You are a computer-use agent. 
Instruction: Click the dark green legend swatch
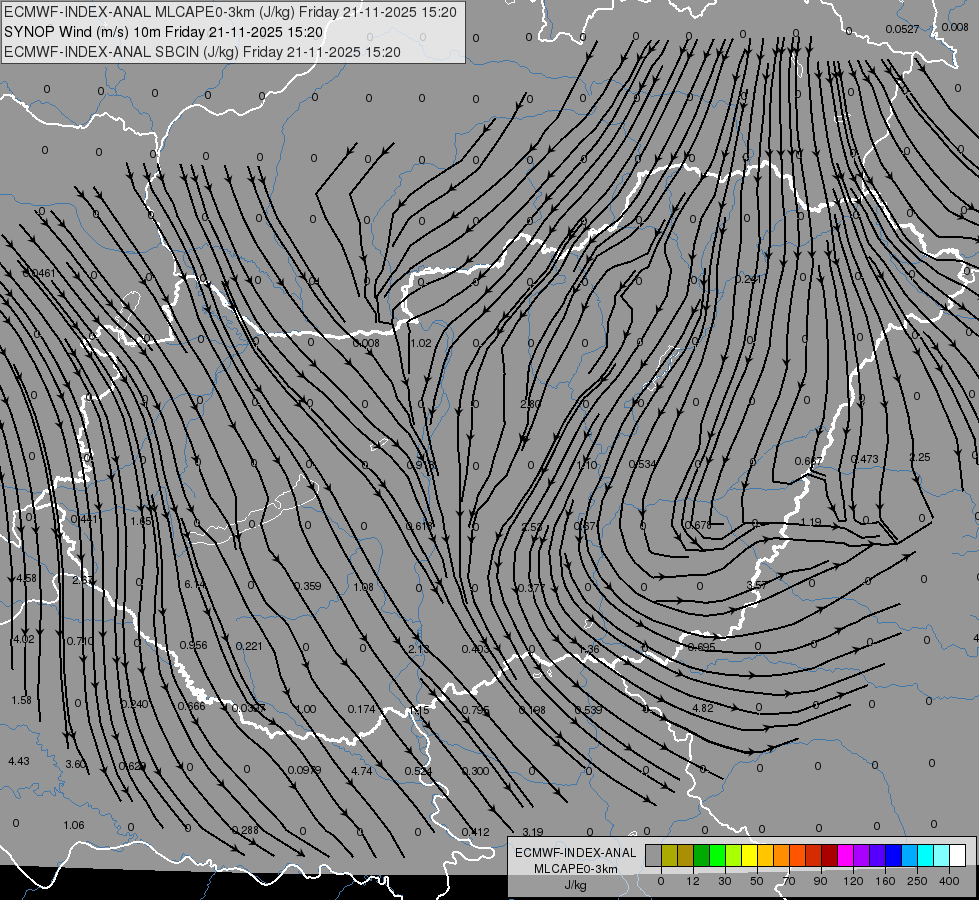coord(702,855)
